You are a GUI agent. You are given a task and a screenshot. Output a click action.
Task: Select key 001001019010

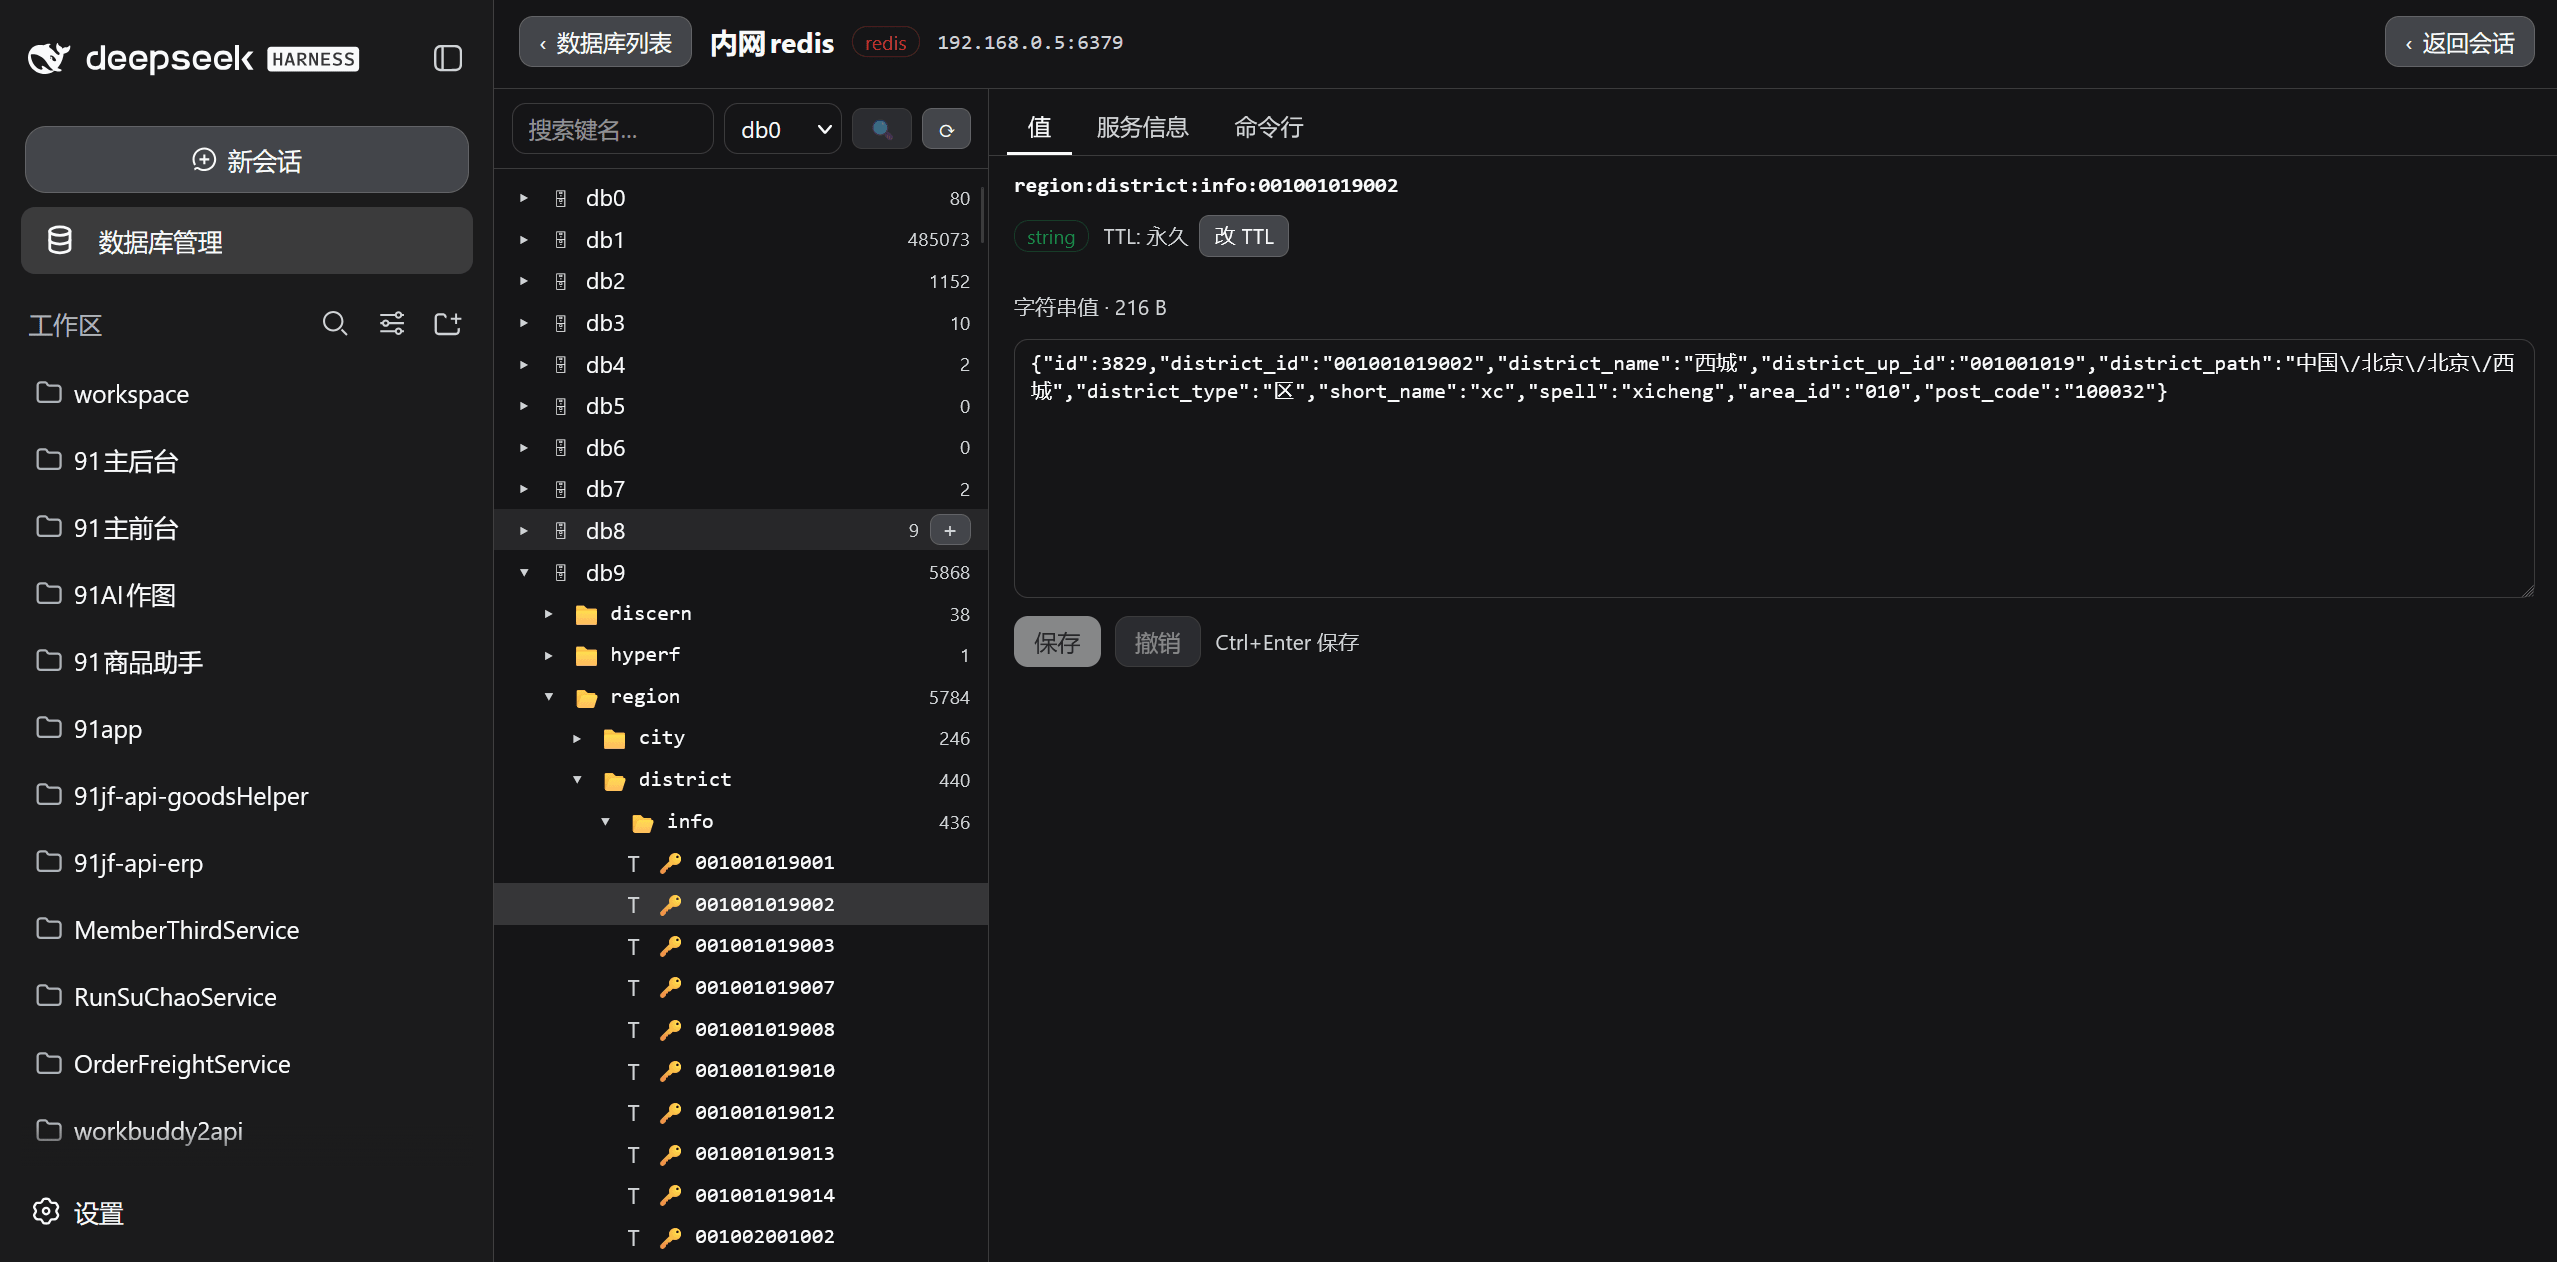741,1070
